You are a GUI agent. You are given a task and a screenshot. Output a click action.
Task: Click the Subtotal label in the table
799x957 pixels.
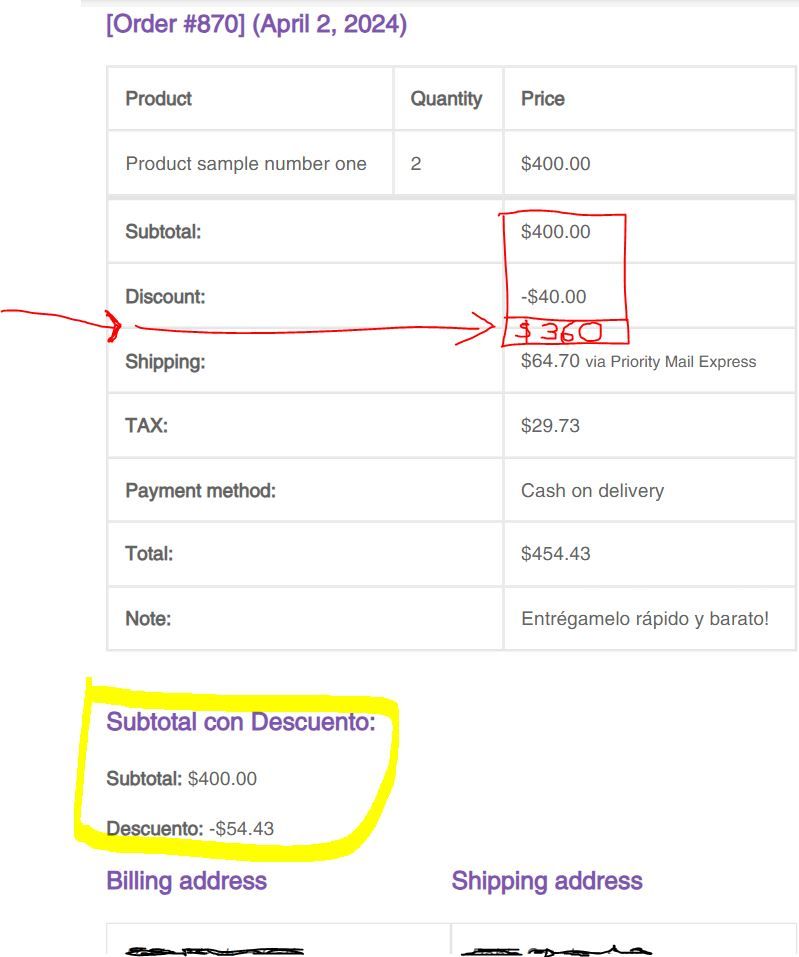tap(163, 232)
